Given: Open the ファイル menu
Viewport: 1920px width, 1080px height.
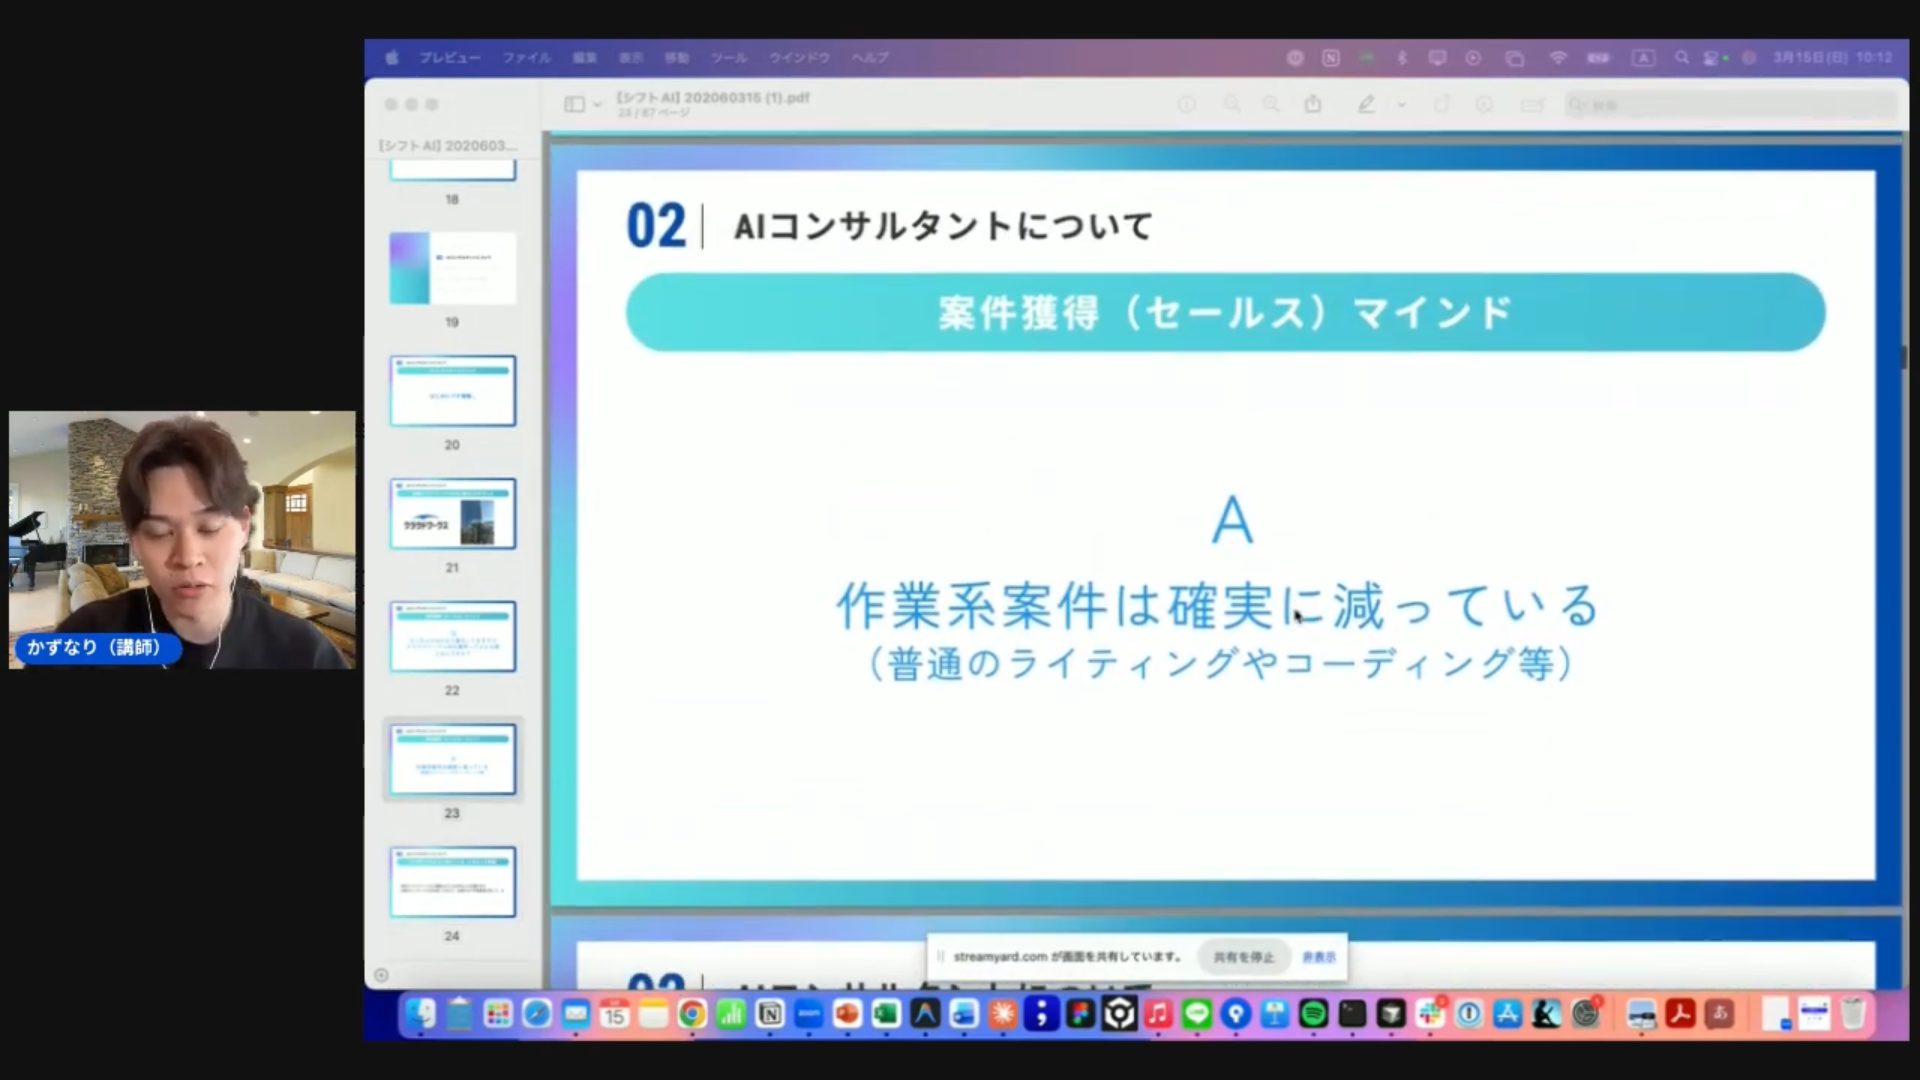Looking at the screenshot, I should (x=526, y=58).
